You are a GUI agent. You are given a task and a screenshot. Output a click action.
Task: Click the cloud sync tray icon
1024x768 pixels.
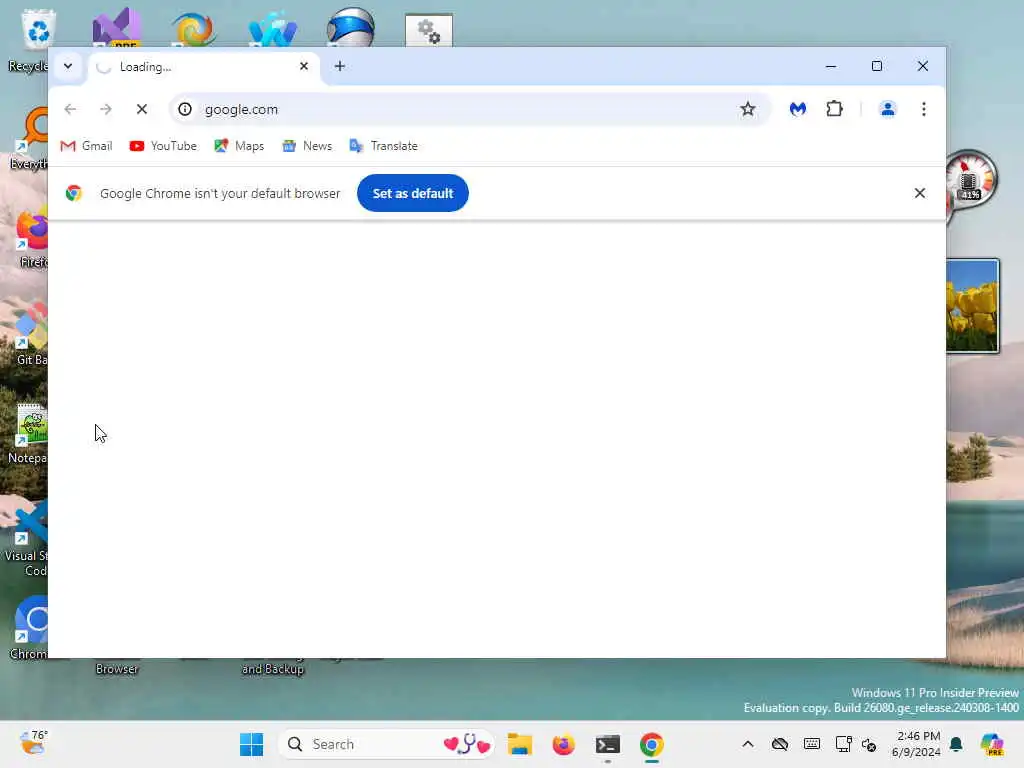[780, 744]
